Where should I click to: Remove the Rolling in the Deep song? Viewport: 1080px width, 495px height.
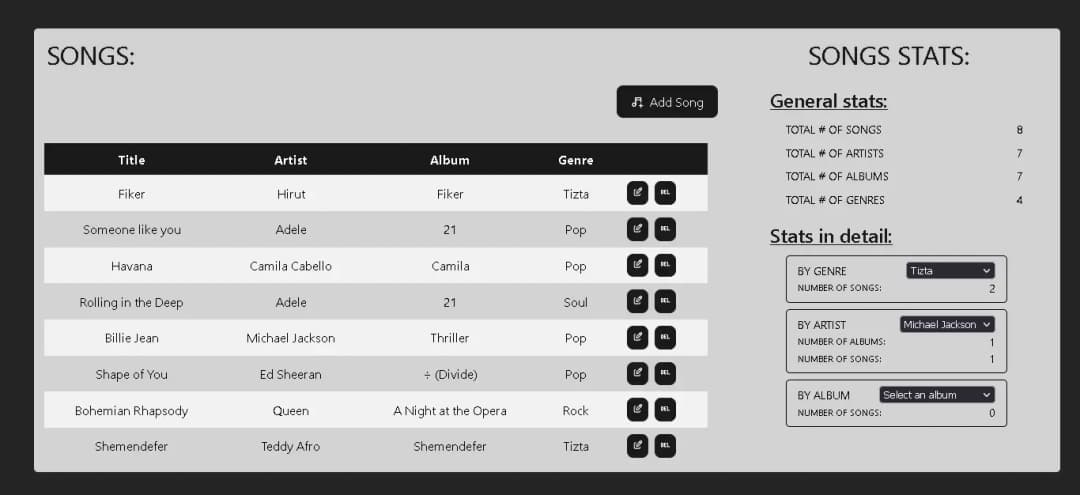point(665,301)
